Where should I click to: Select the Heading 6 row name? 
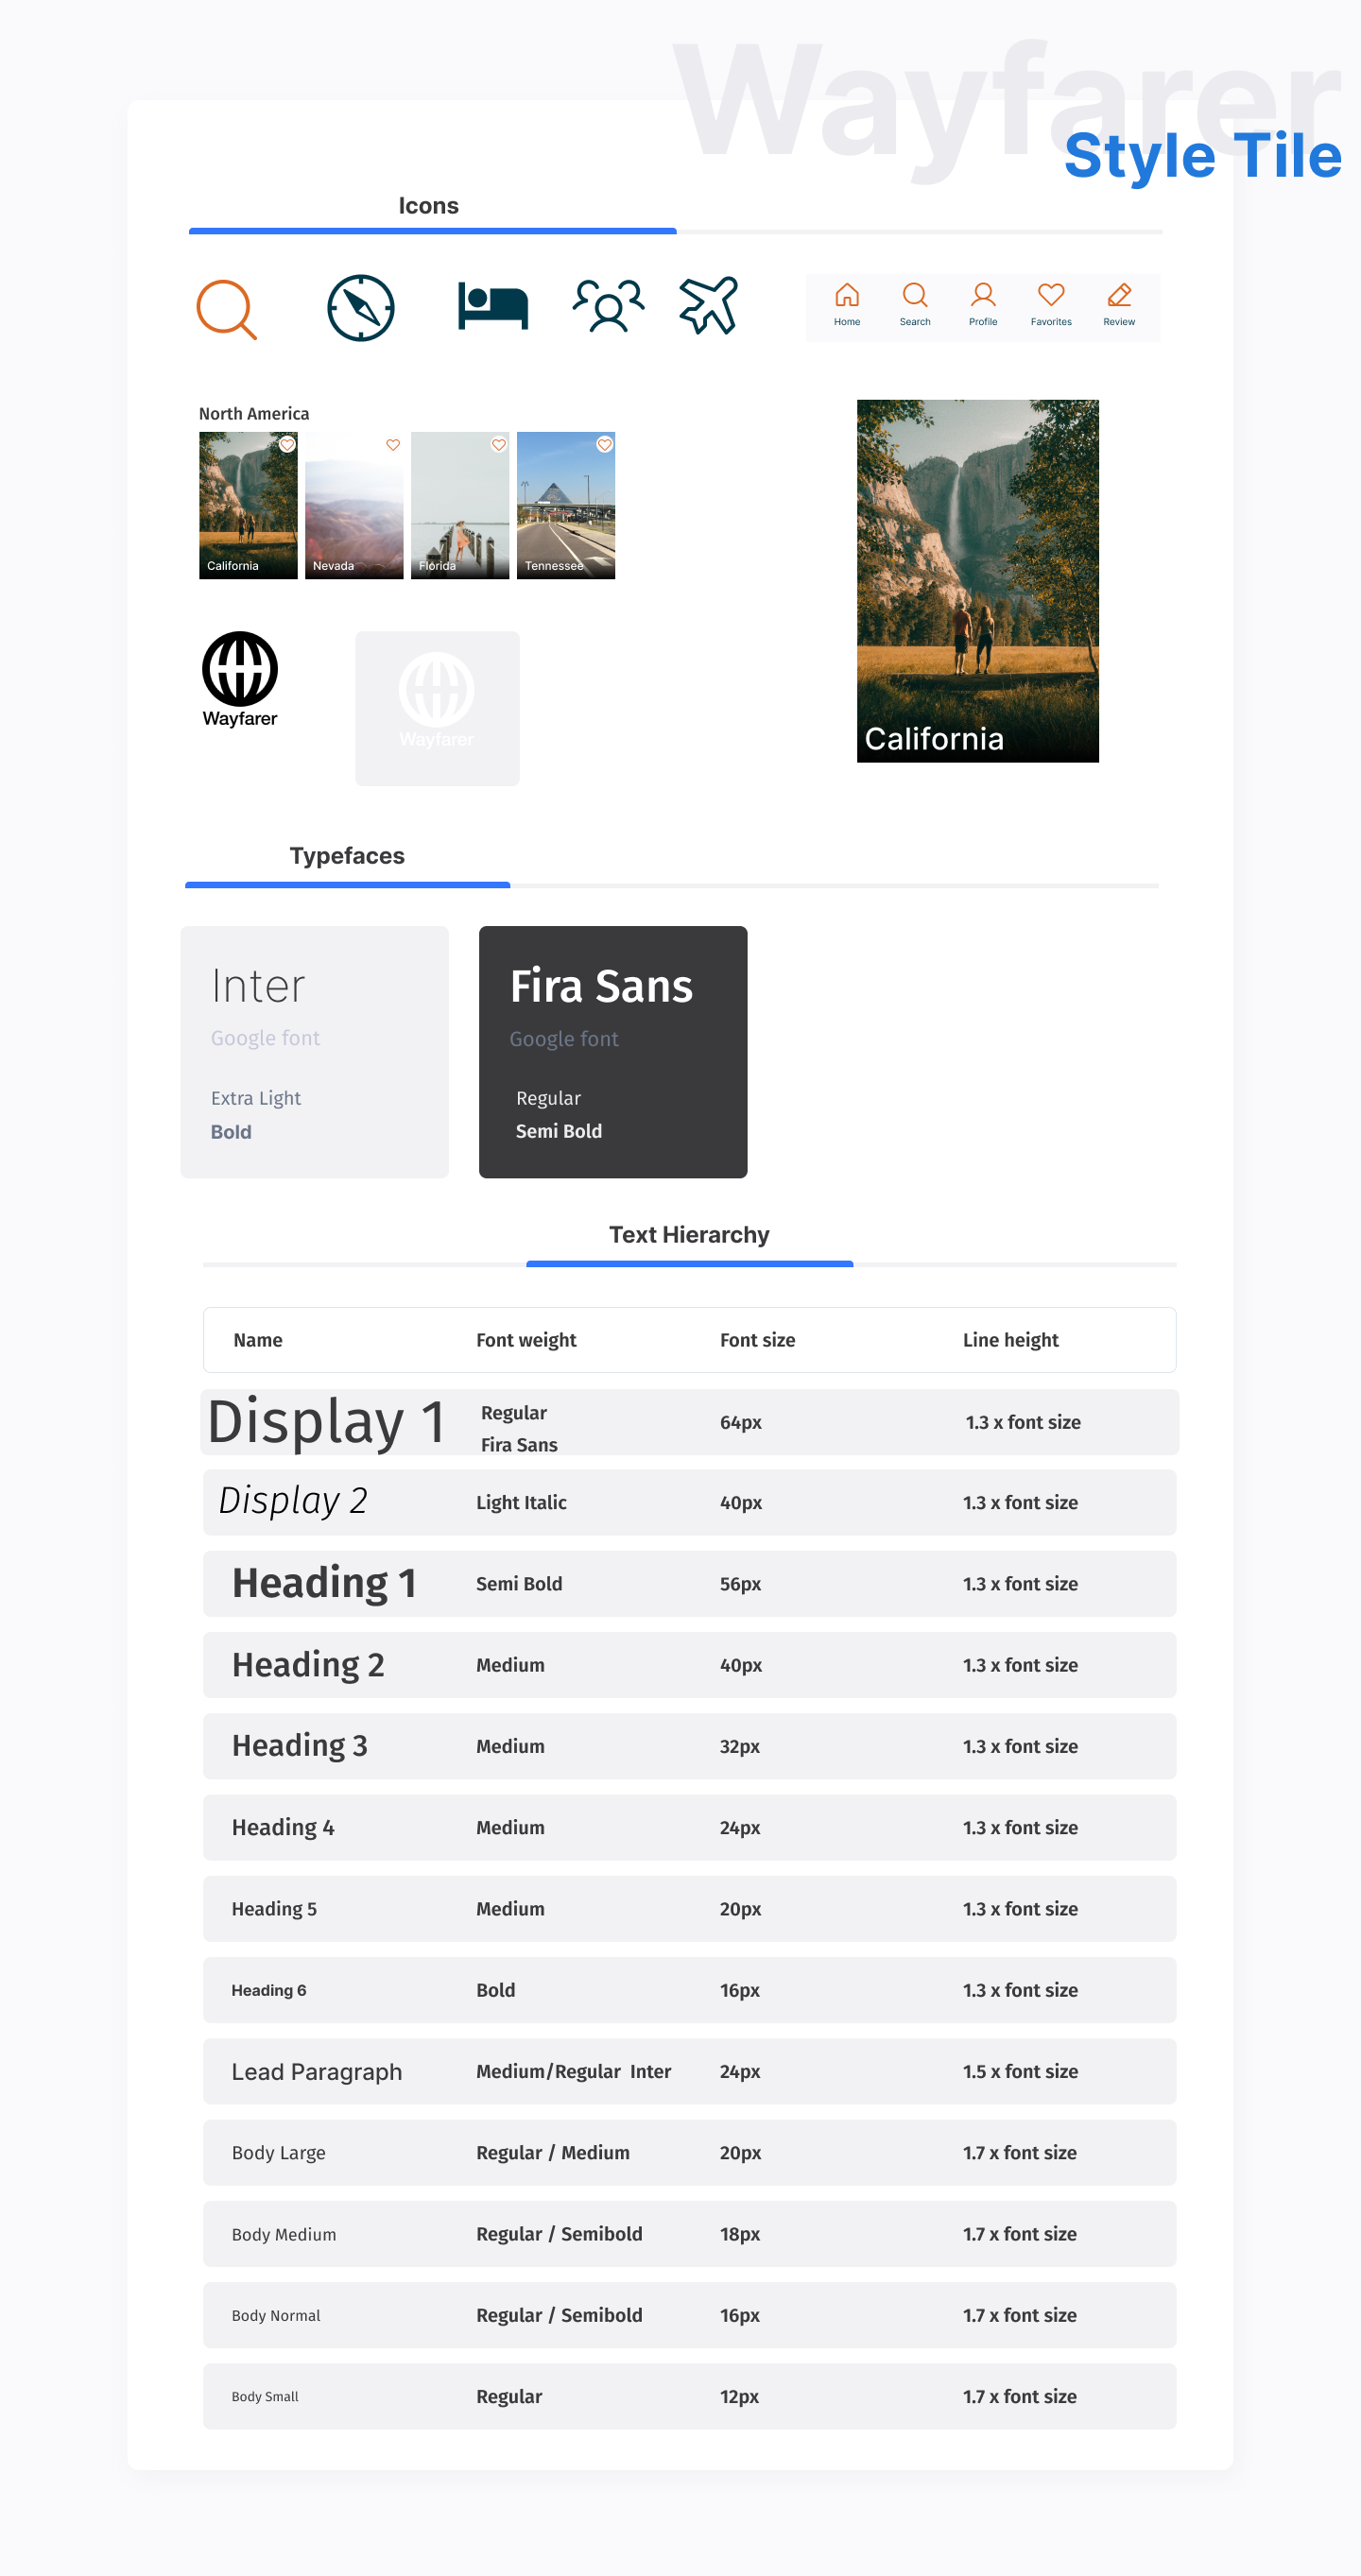click(269, 1990)
